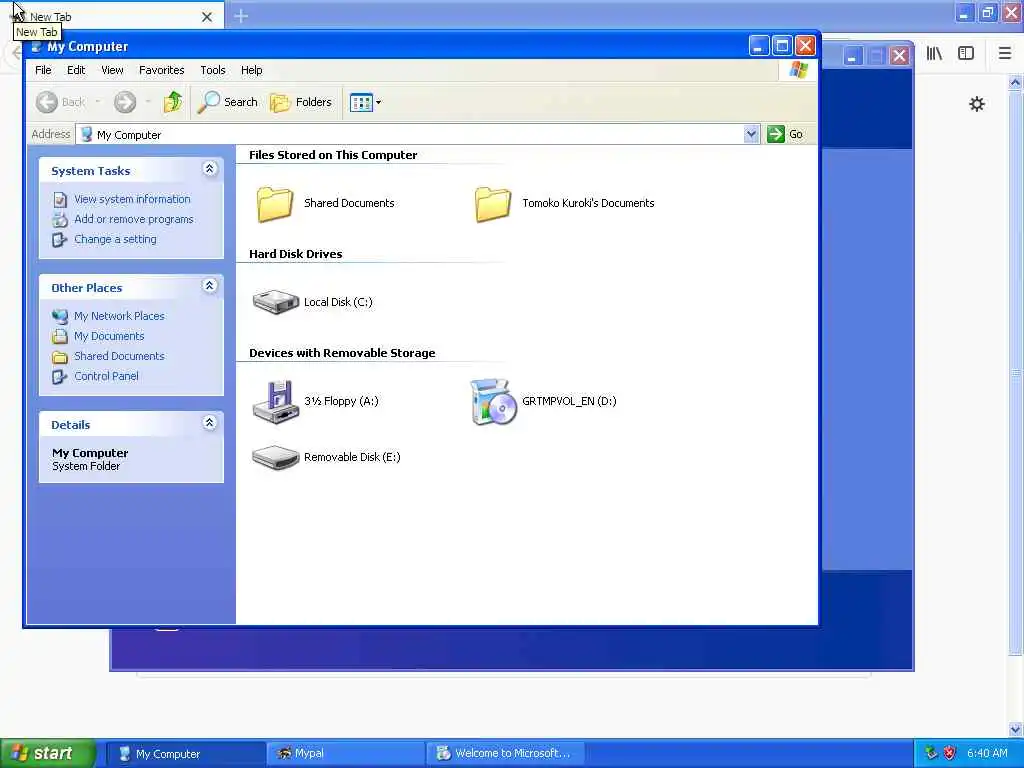Click View system information link

click(x=132, y=199)
